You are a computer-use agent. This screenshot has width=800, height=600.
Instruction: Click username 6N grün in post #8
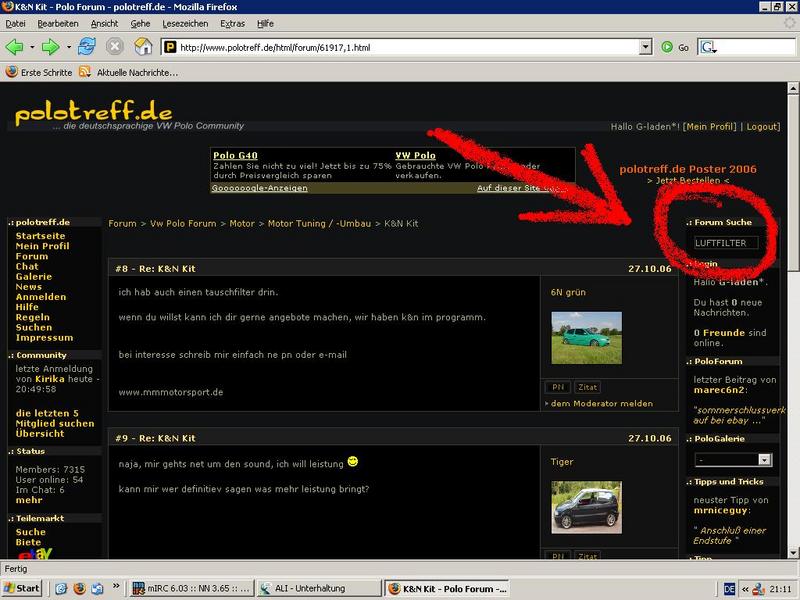(568, 292)
